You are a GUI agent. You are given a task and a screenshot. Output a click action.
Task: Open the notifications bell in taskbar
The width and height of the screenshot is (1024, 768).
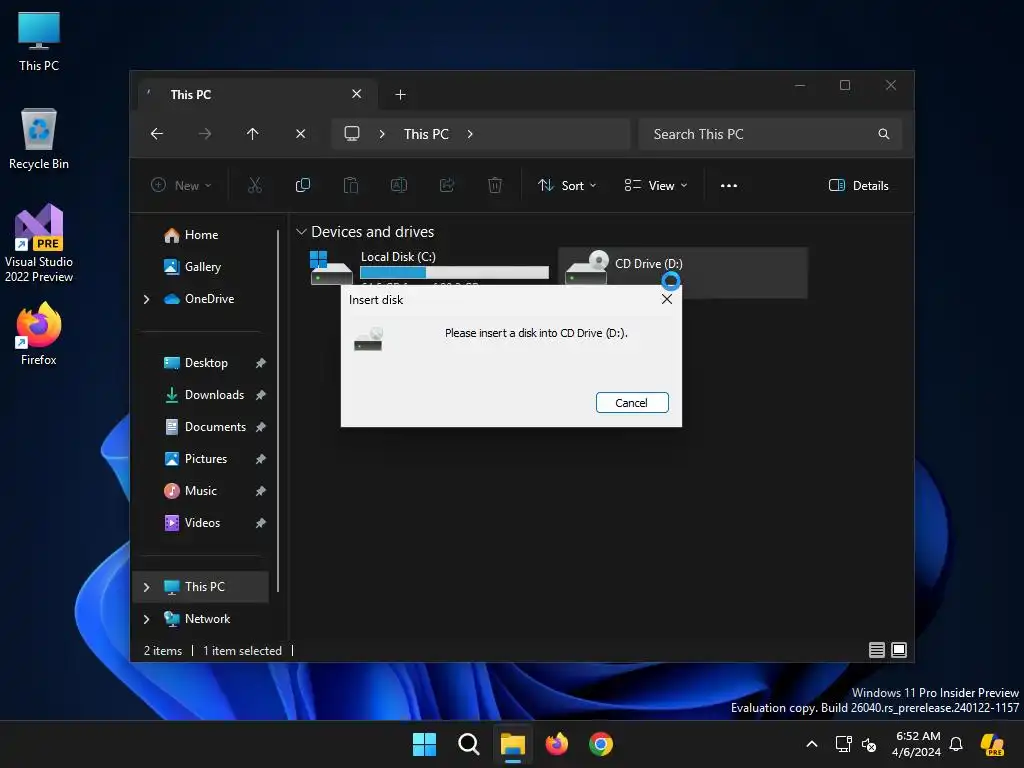956,744
